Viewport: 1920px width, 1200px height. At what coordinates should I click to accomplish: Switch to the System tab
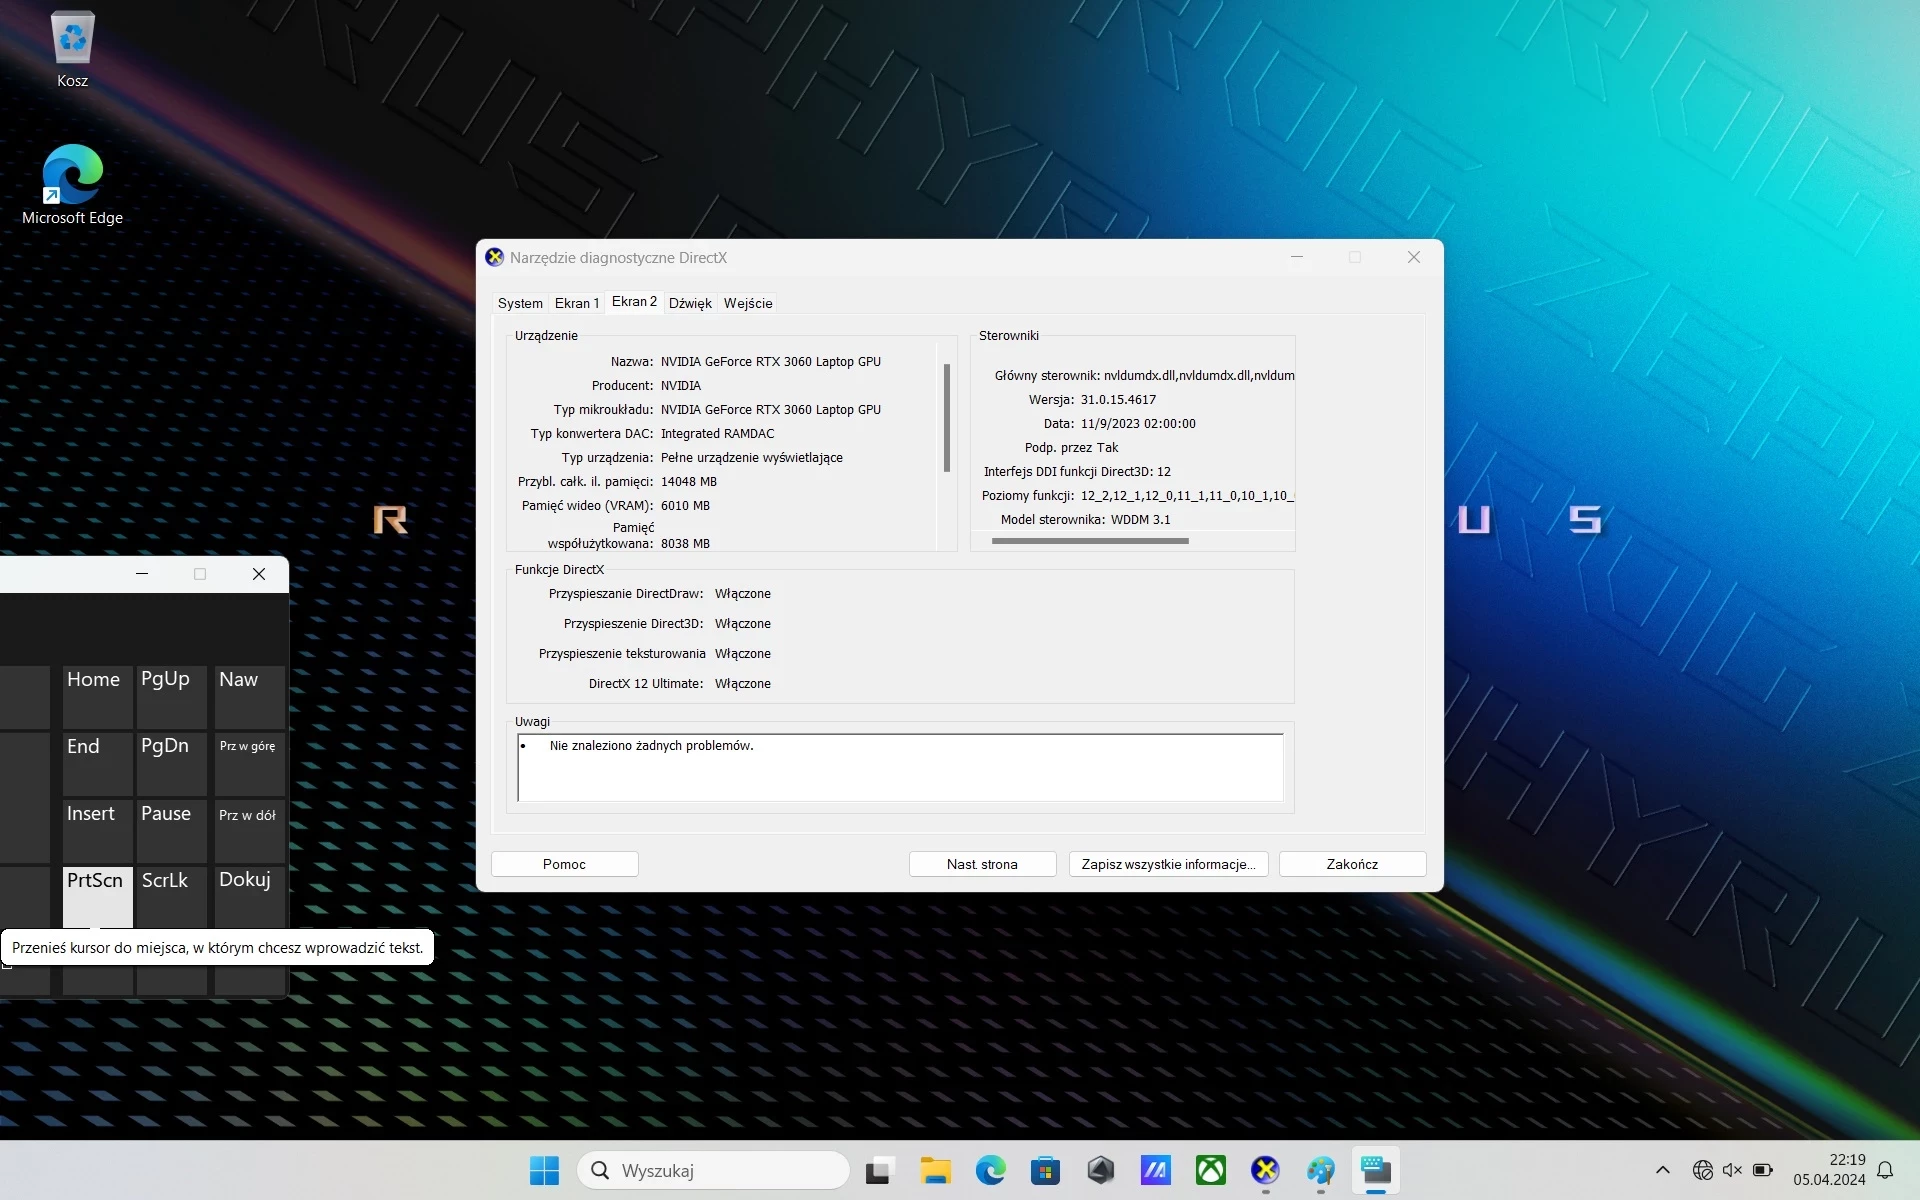tap(520, 303)
